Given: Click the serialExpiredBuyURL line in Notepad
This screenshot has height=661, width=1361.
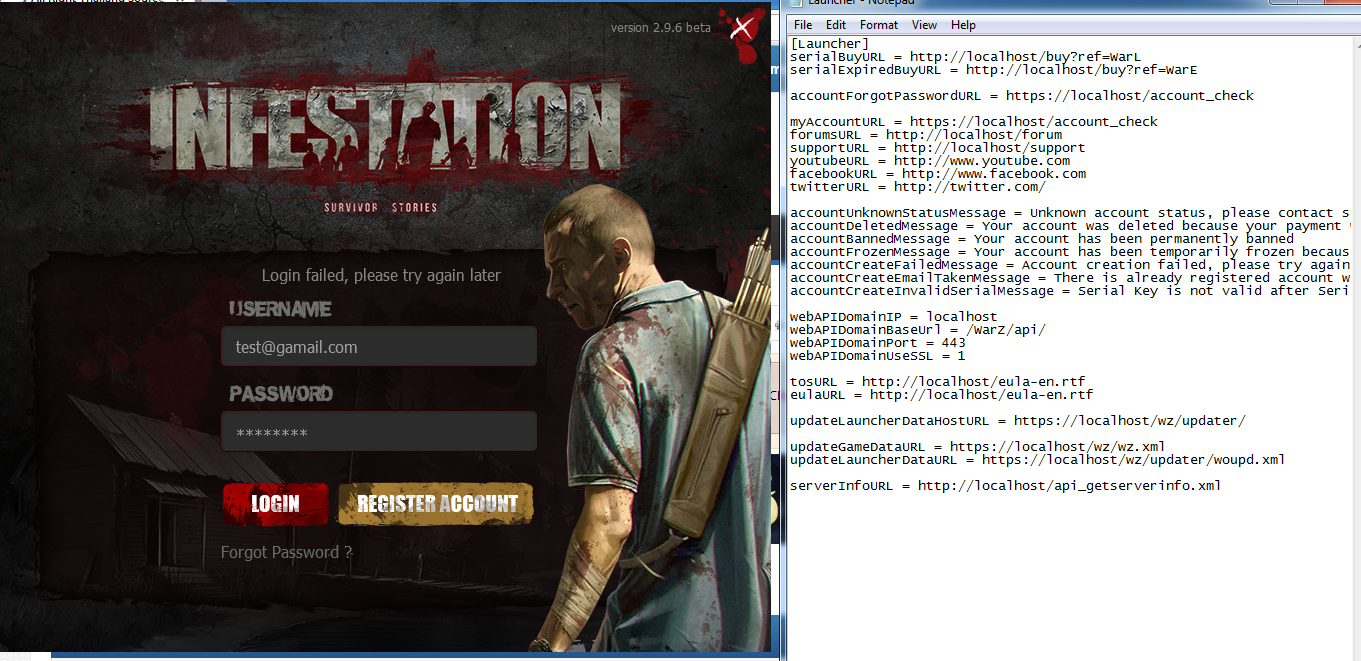Looking at the screenshot, I should (993, 70).
